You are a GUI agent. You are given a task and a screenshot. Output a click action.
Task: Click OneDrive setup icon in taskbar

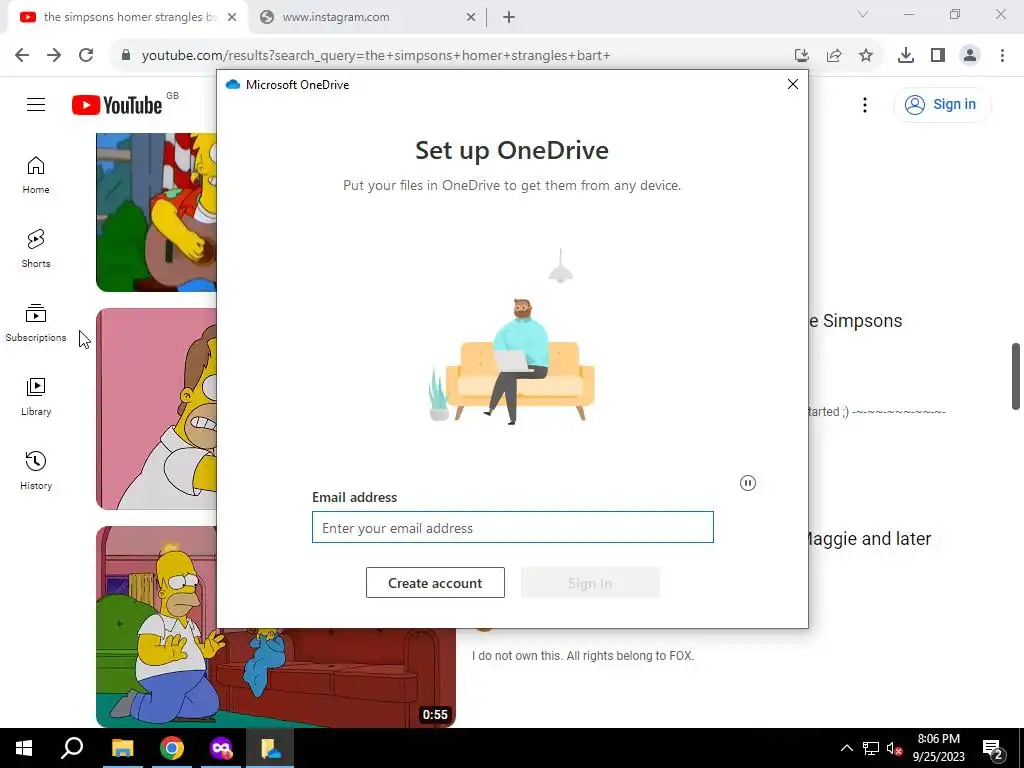(270, 748)
